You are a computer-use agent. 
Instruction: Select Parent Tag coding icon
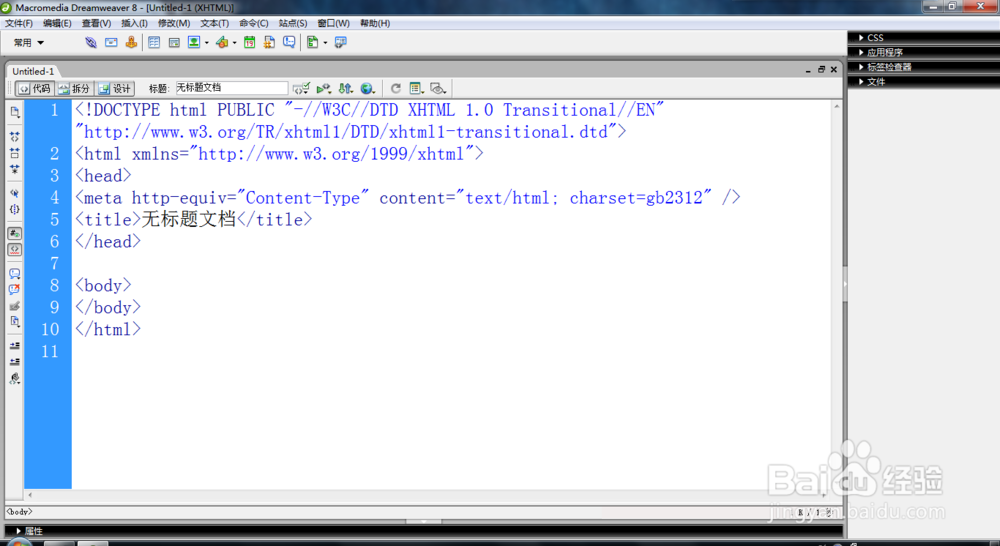(15, 193)
